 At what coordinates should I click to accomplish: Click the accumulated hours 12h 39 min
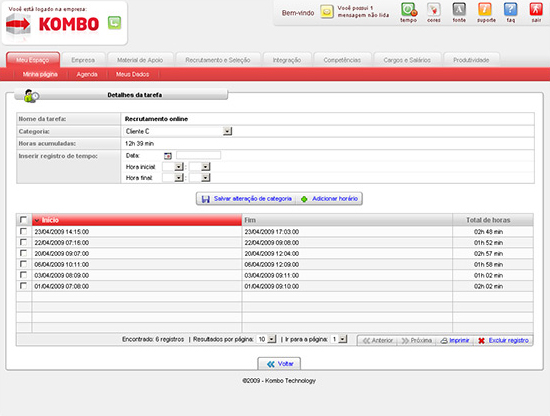140,143
